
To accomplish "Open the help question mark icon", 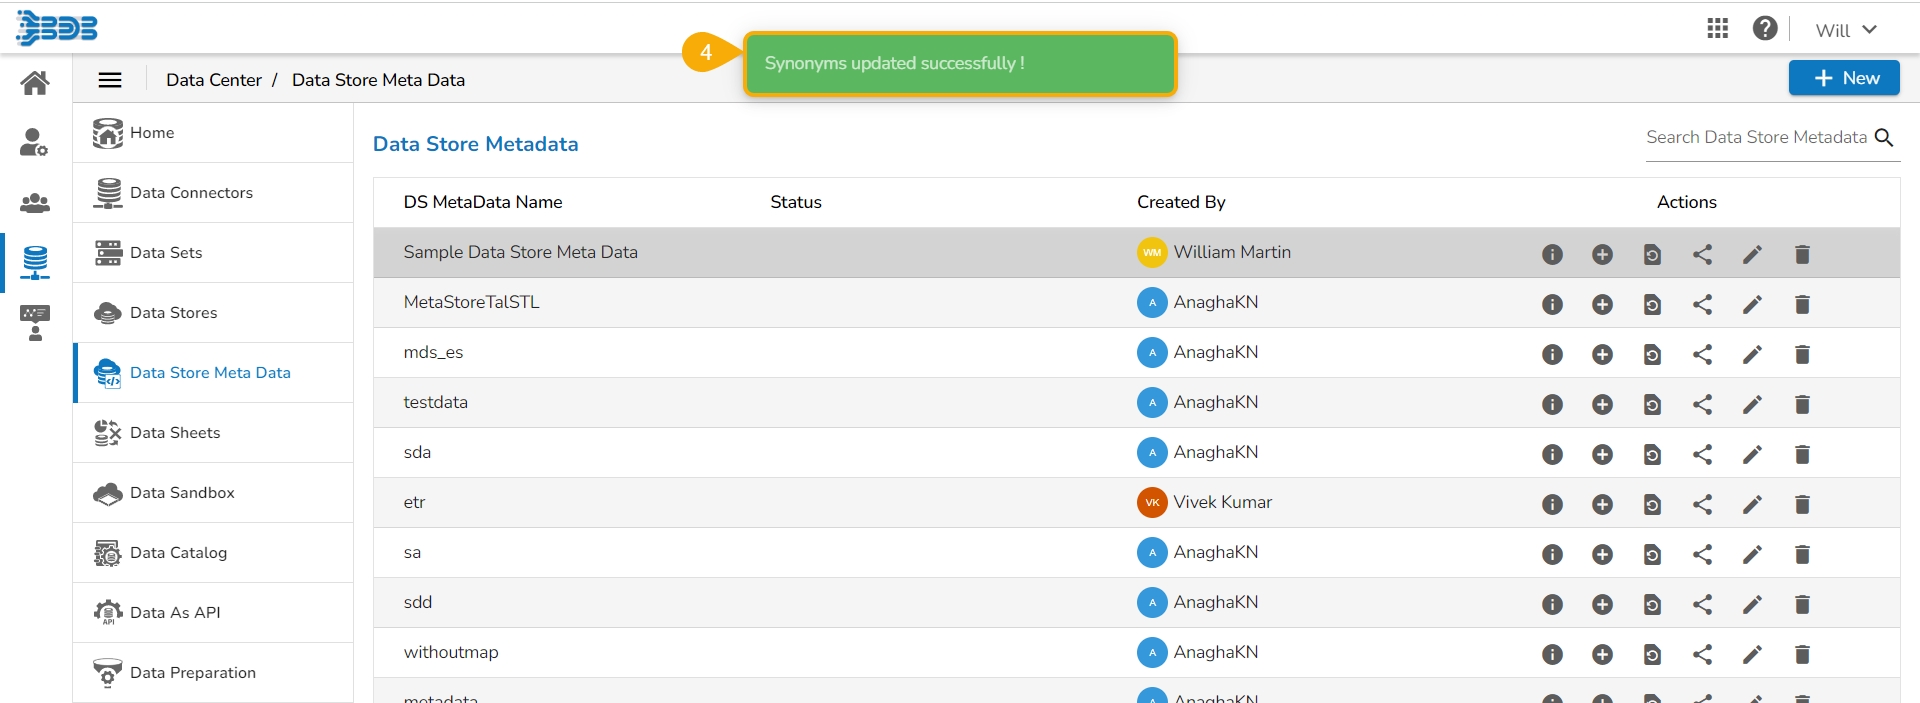I will 1765,29.
